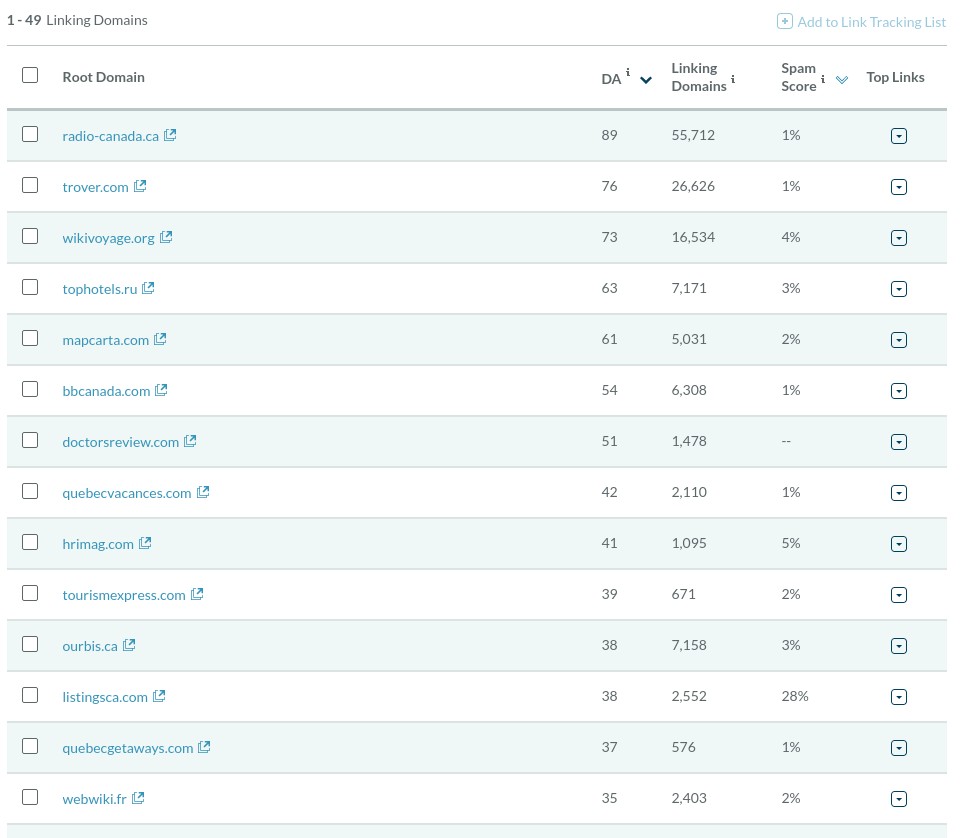Expand Top Links for listingsca.com
This screenshot has width=963, height=838.
coord(899,697)
